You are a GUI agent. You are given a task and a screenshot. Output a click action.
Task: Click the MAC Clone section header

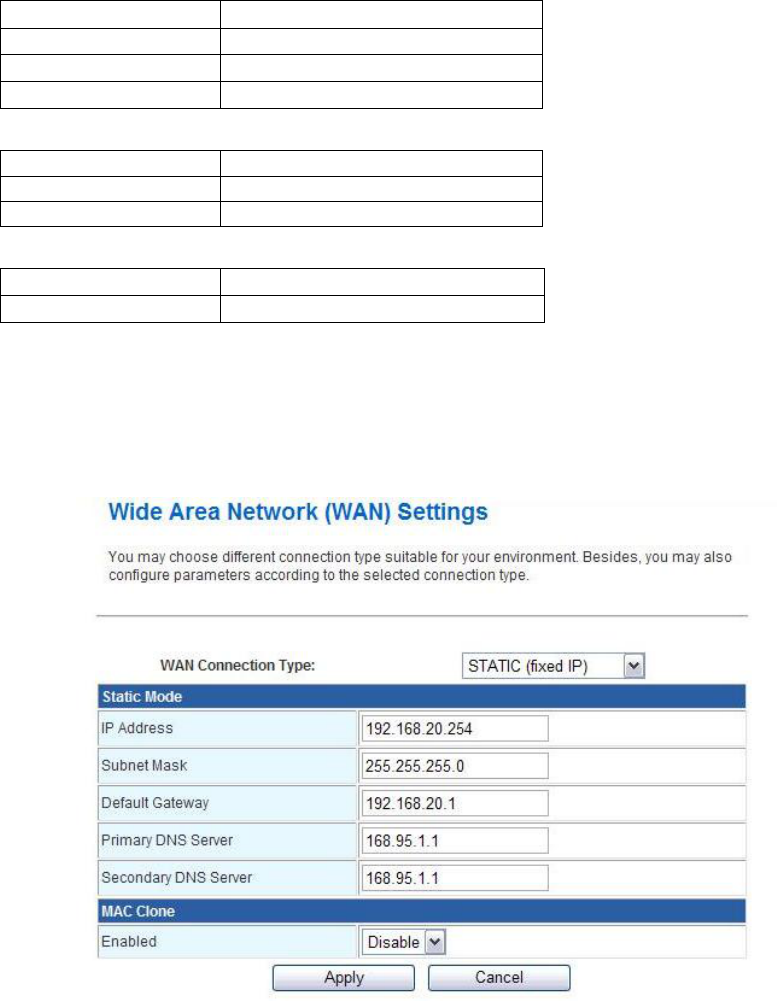(421, 911)
